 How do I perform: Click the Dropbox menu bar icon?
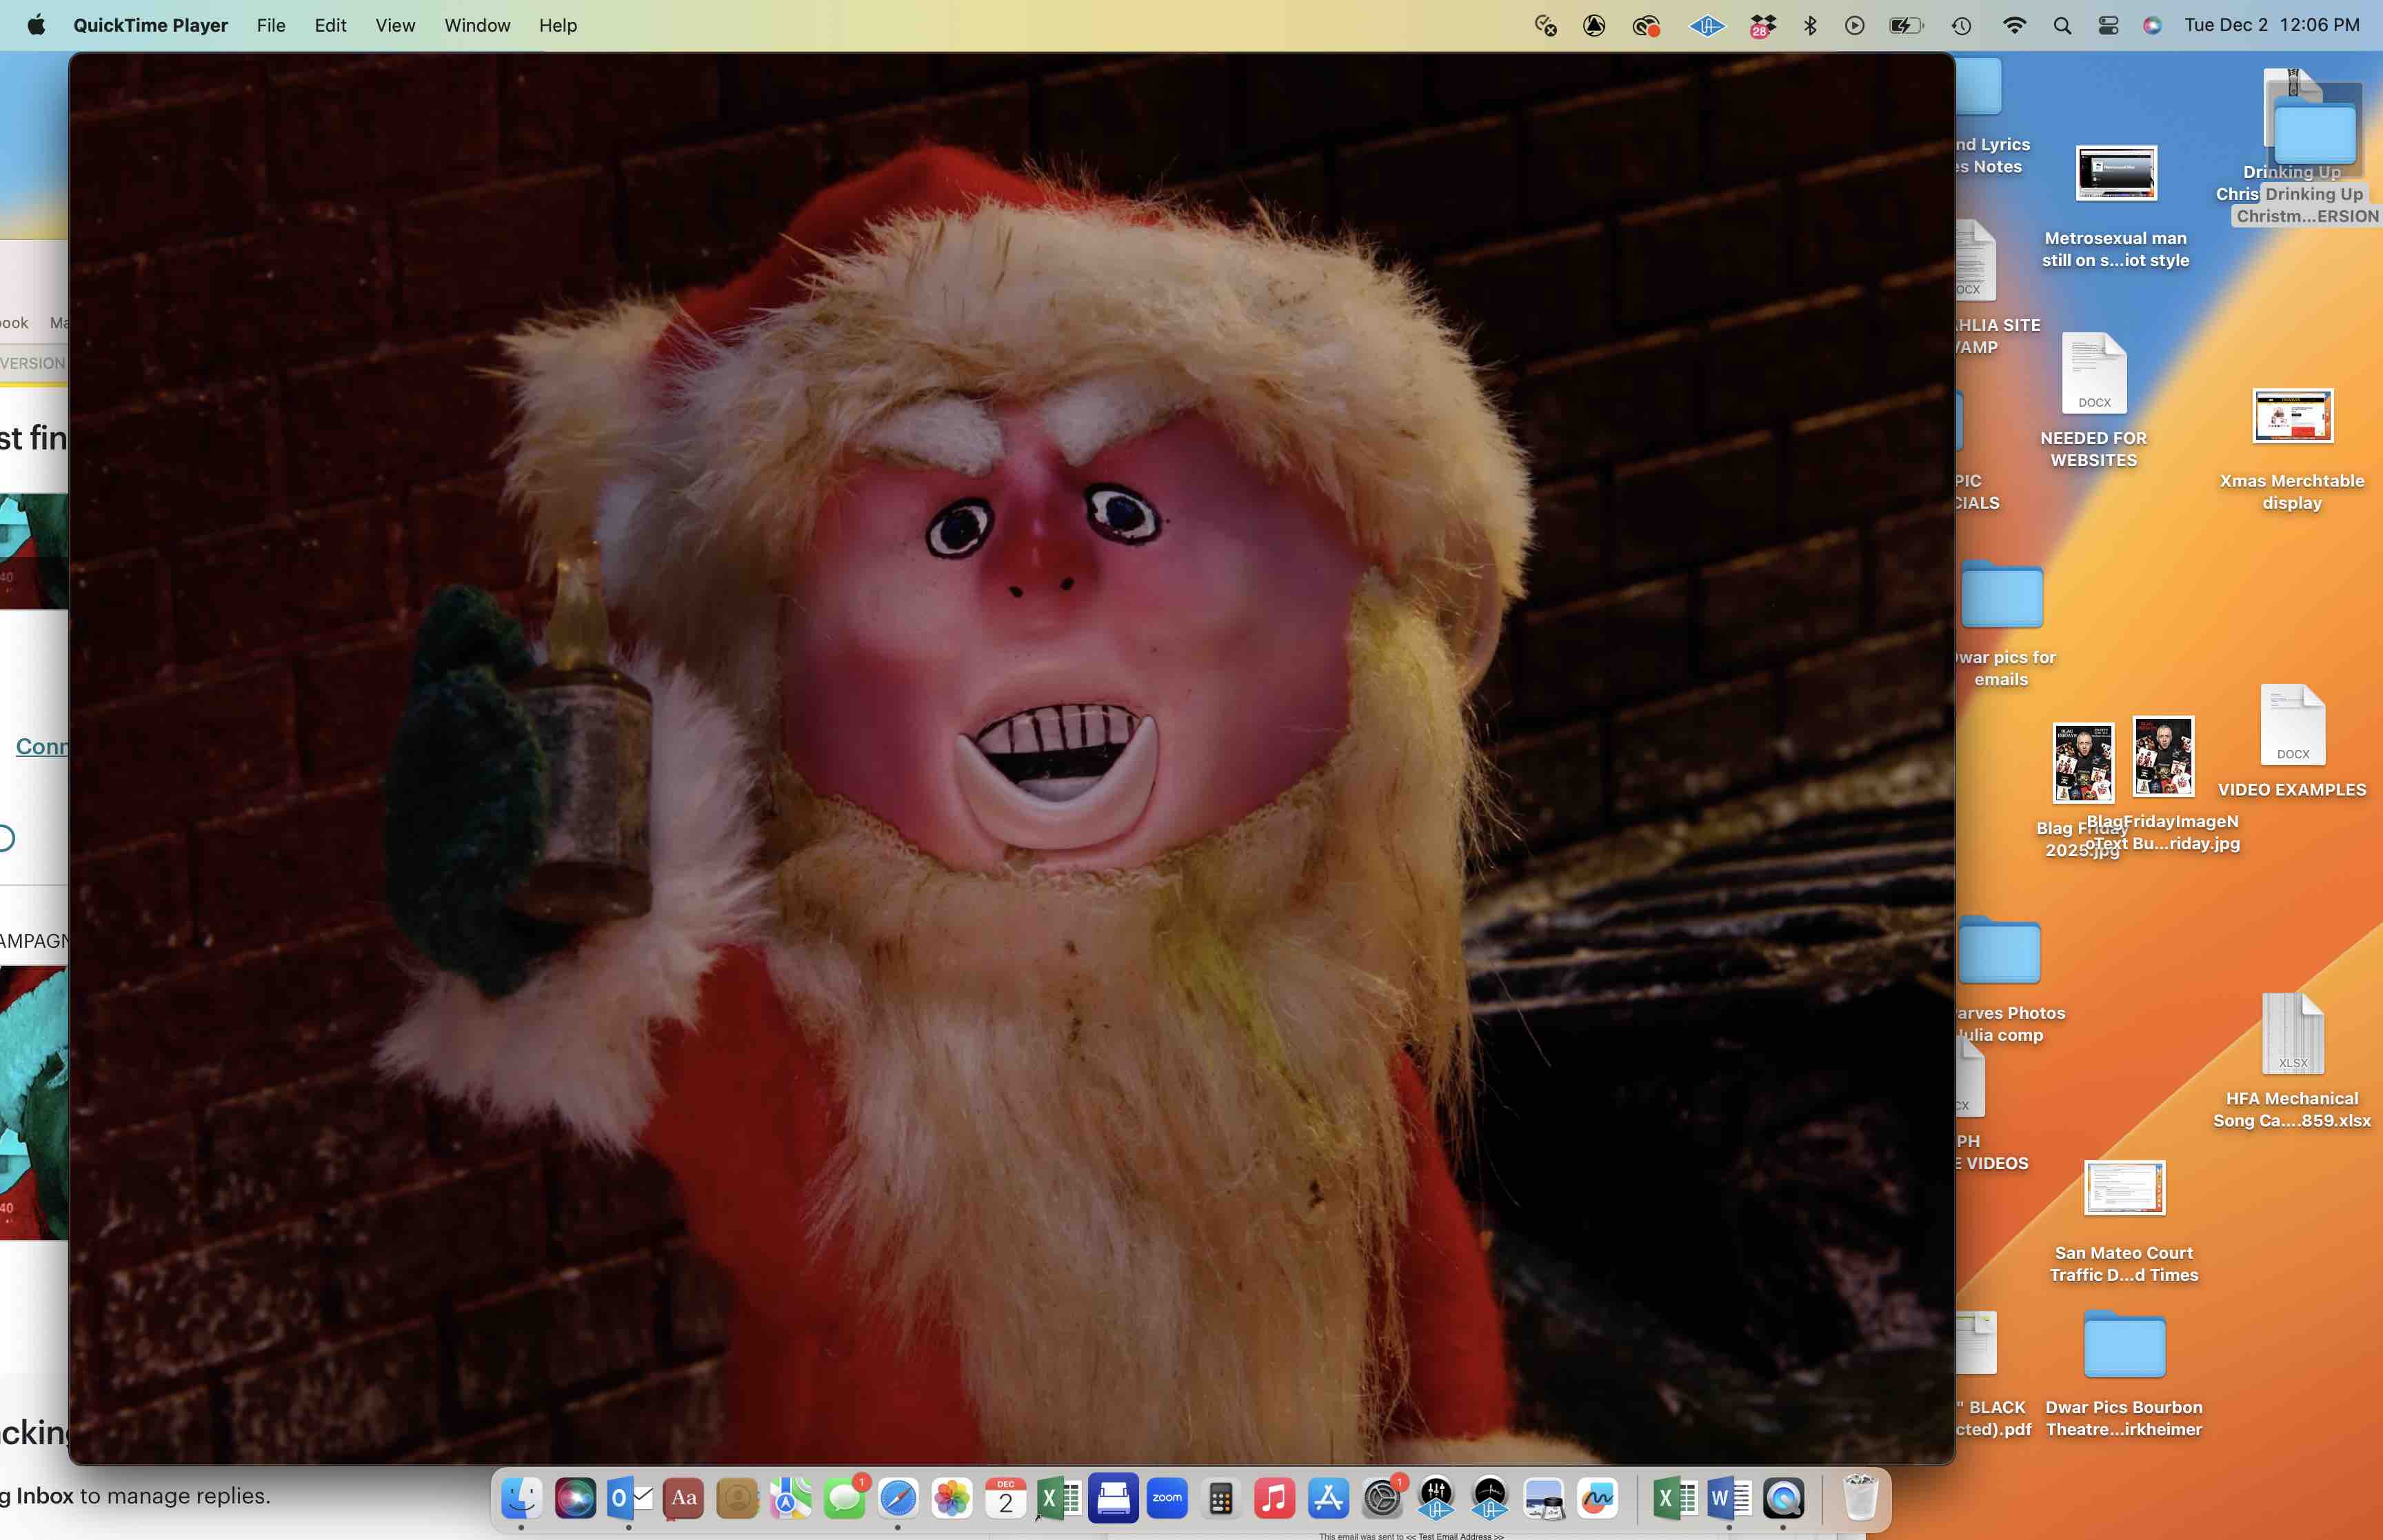(1762, 26)
